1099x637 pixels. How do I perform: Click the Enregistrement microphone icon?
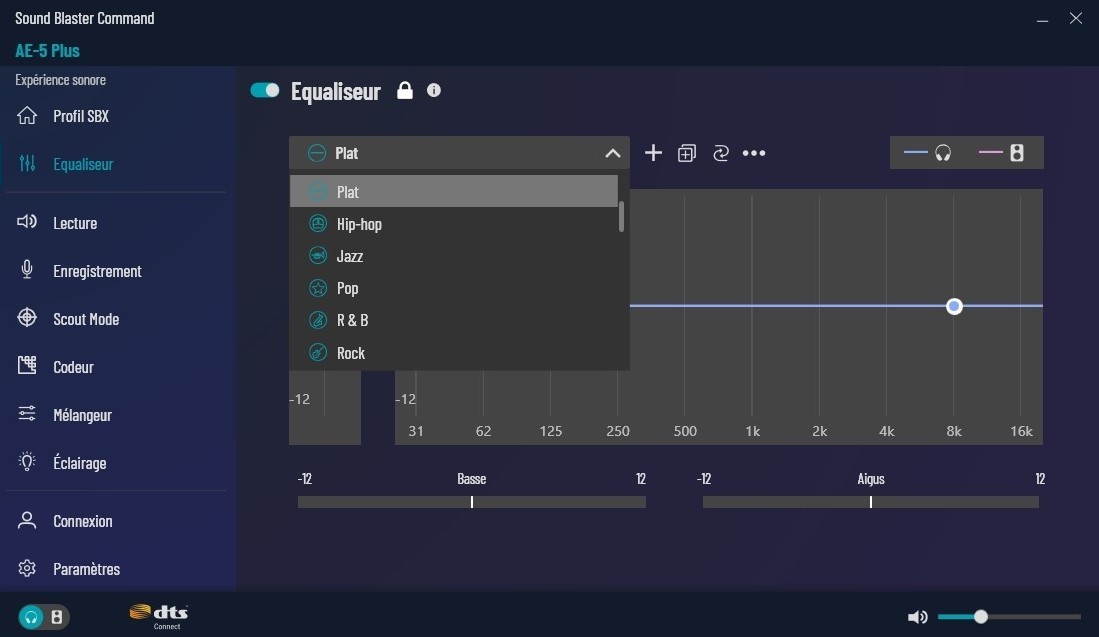[27, 270]
